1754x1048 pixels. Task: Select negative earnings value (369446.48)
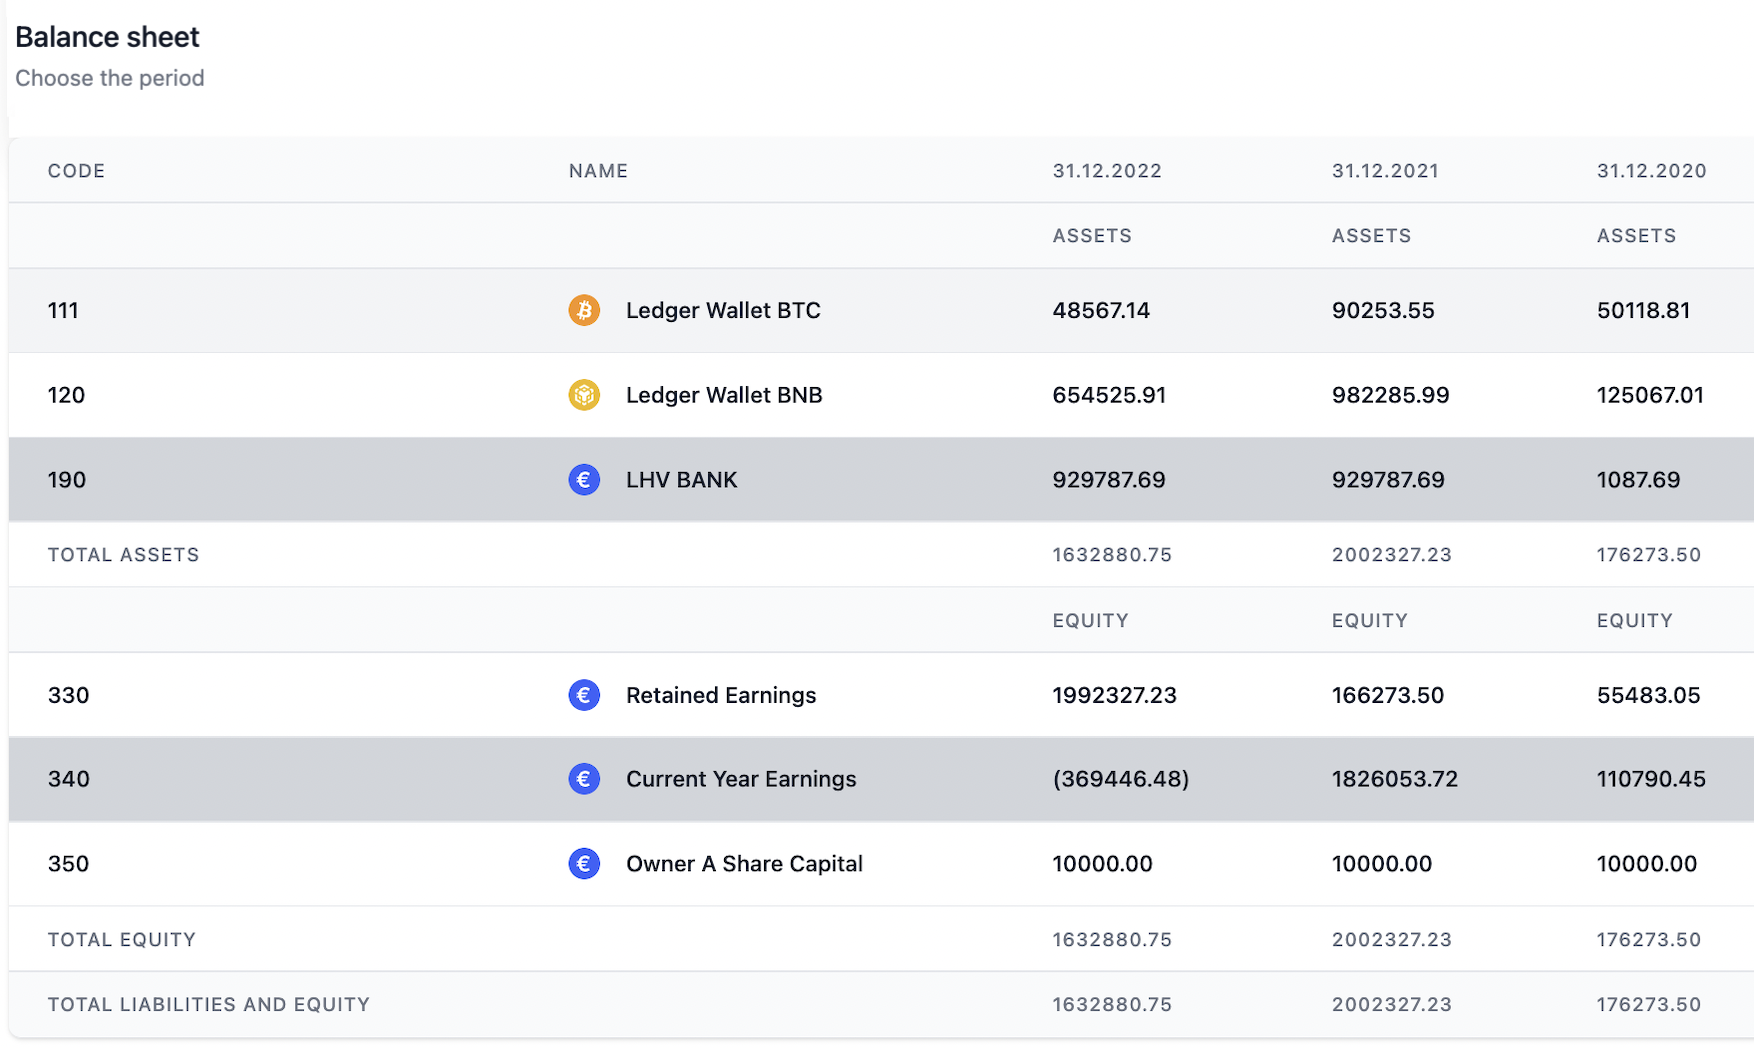[1121, 779]
